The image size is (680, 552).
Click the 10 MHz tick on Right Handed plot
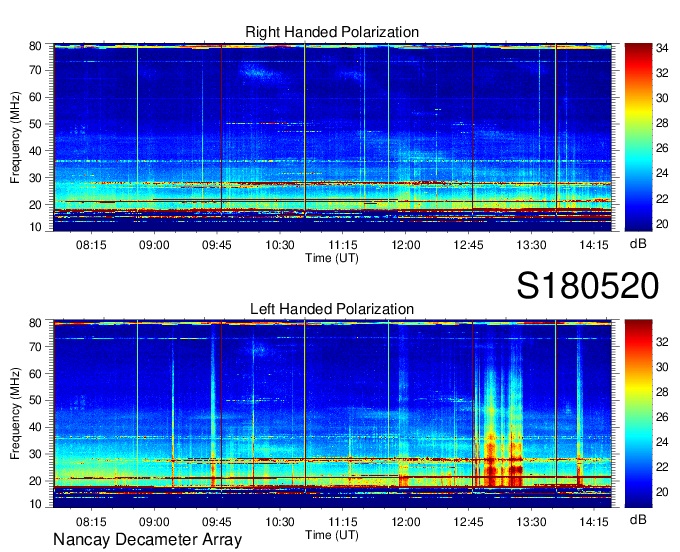(35, 227)
